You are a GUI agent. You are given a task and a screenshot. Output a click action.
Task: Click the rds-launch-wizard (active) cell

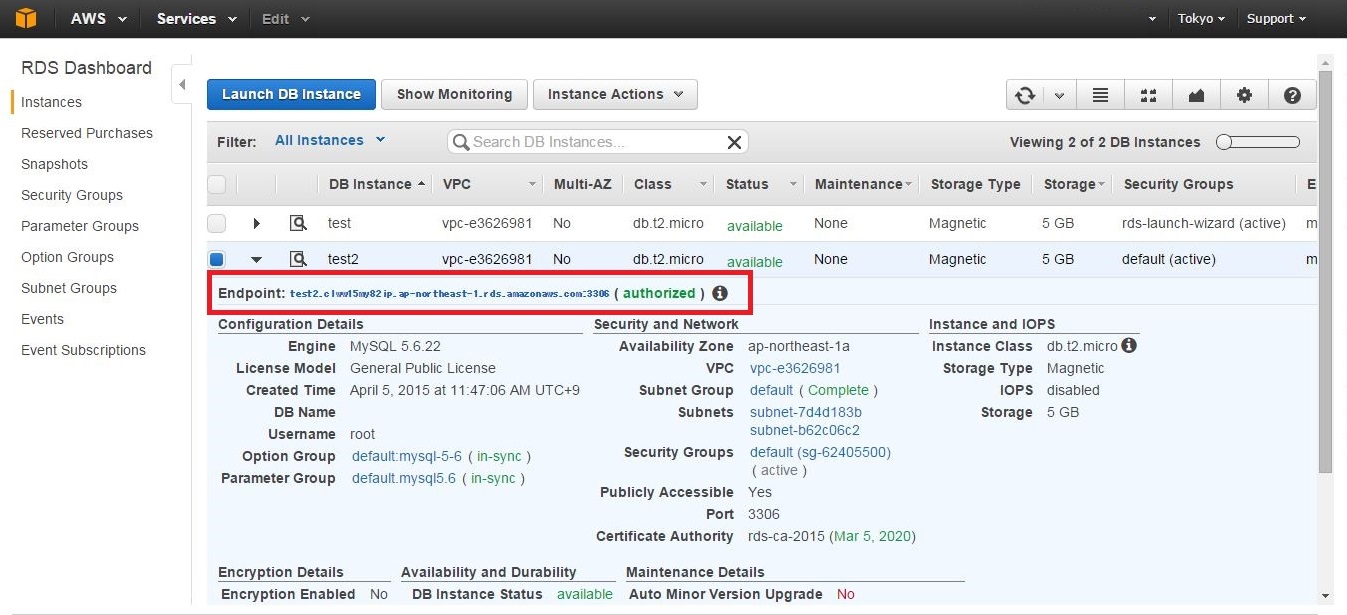[x=1204, y=223]
